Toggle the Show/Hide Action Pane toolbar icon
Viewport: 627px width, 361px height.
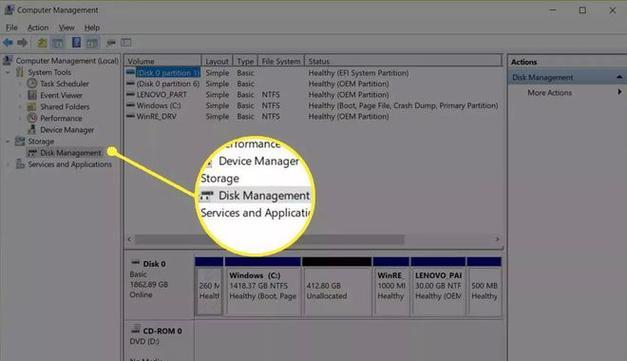coord(92,43)
